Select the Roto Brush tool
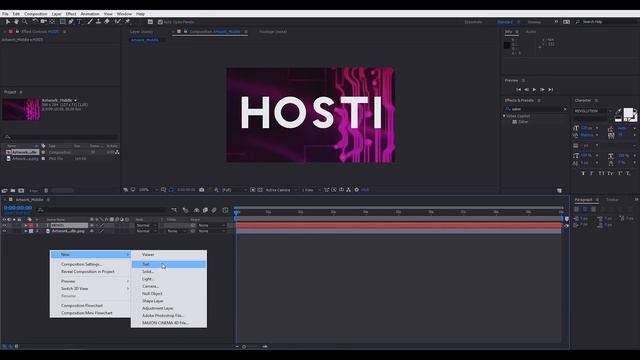Screen dimensions: 640x360 point(118,22)
